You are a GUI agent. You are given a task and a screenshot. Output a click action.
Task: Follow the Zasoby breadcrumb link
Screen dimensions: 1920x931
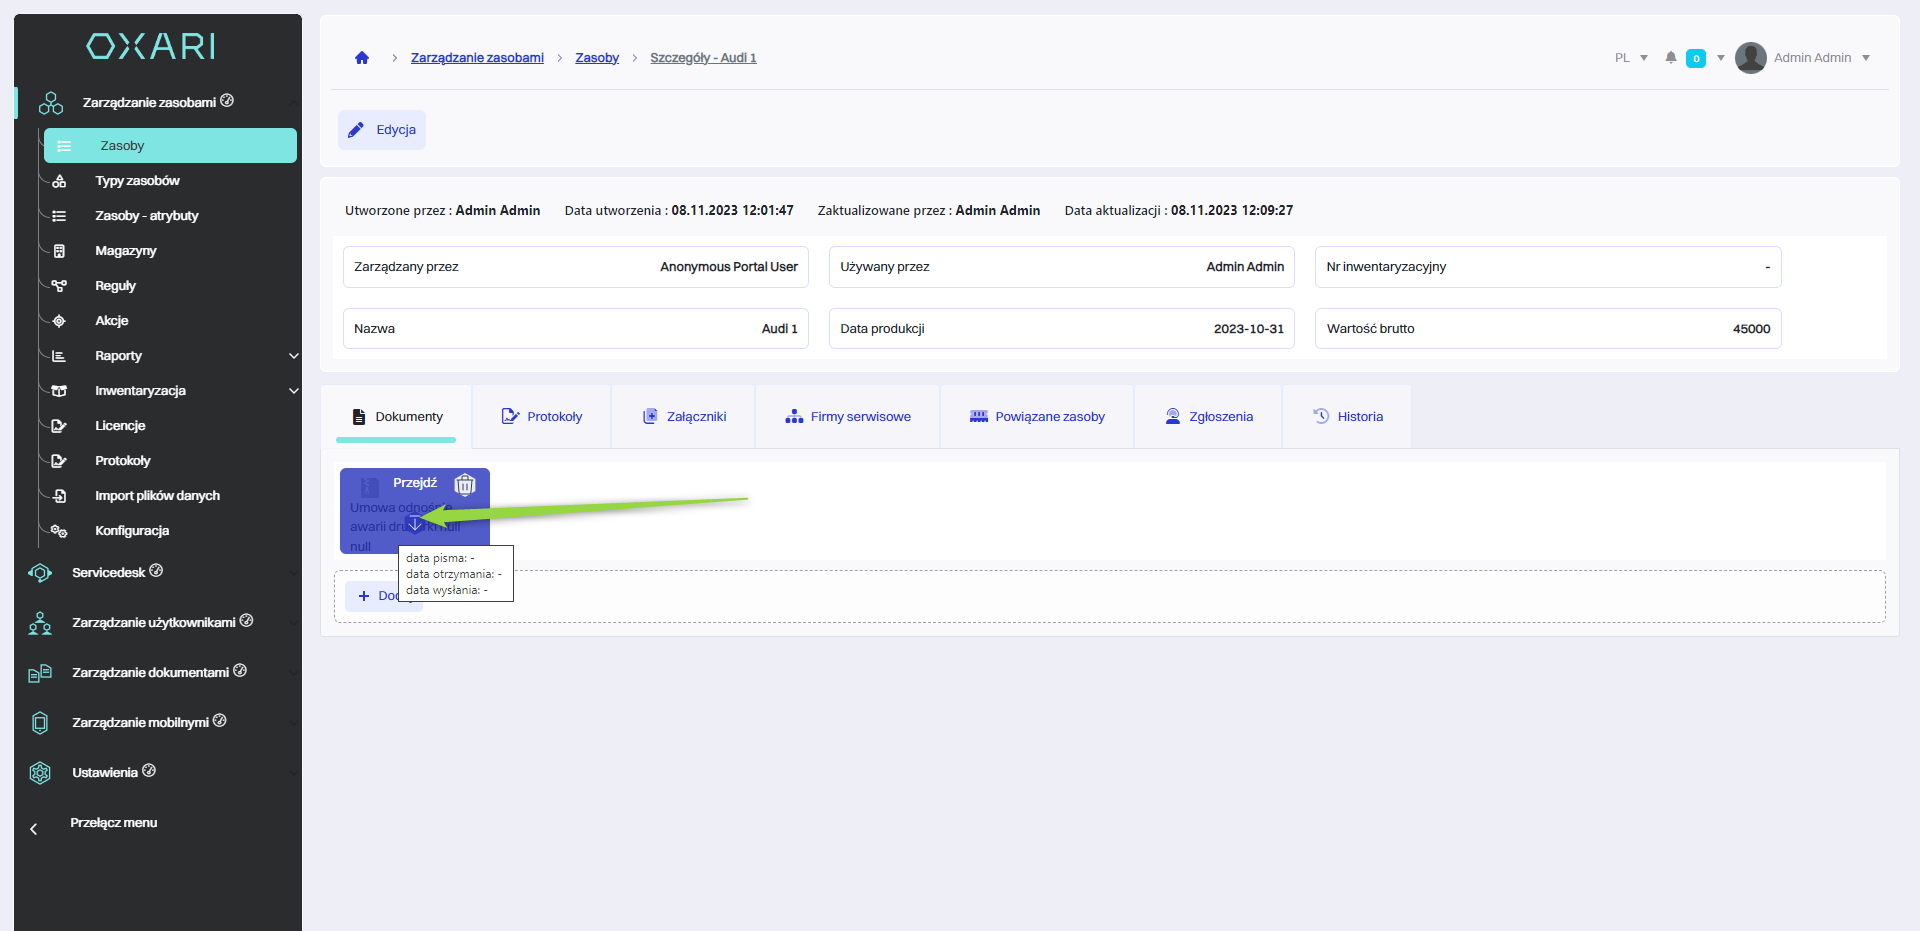597,58
